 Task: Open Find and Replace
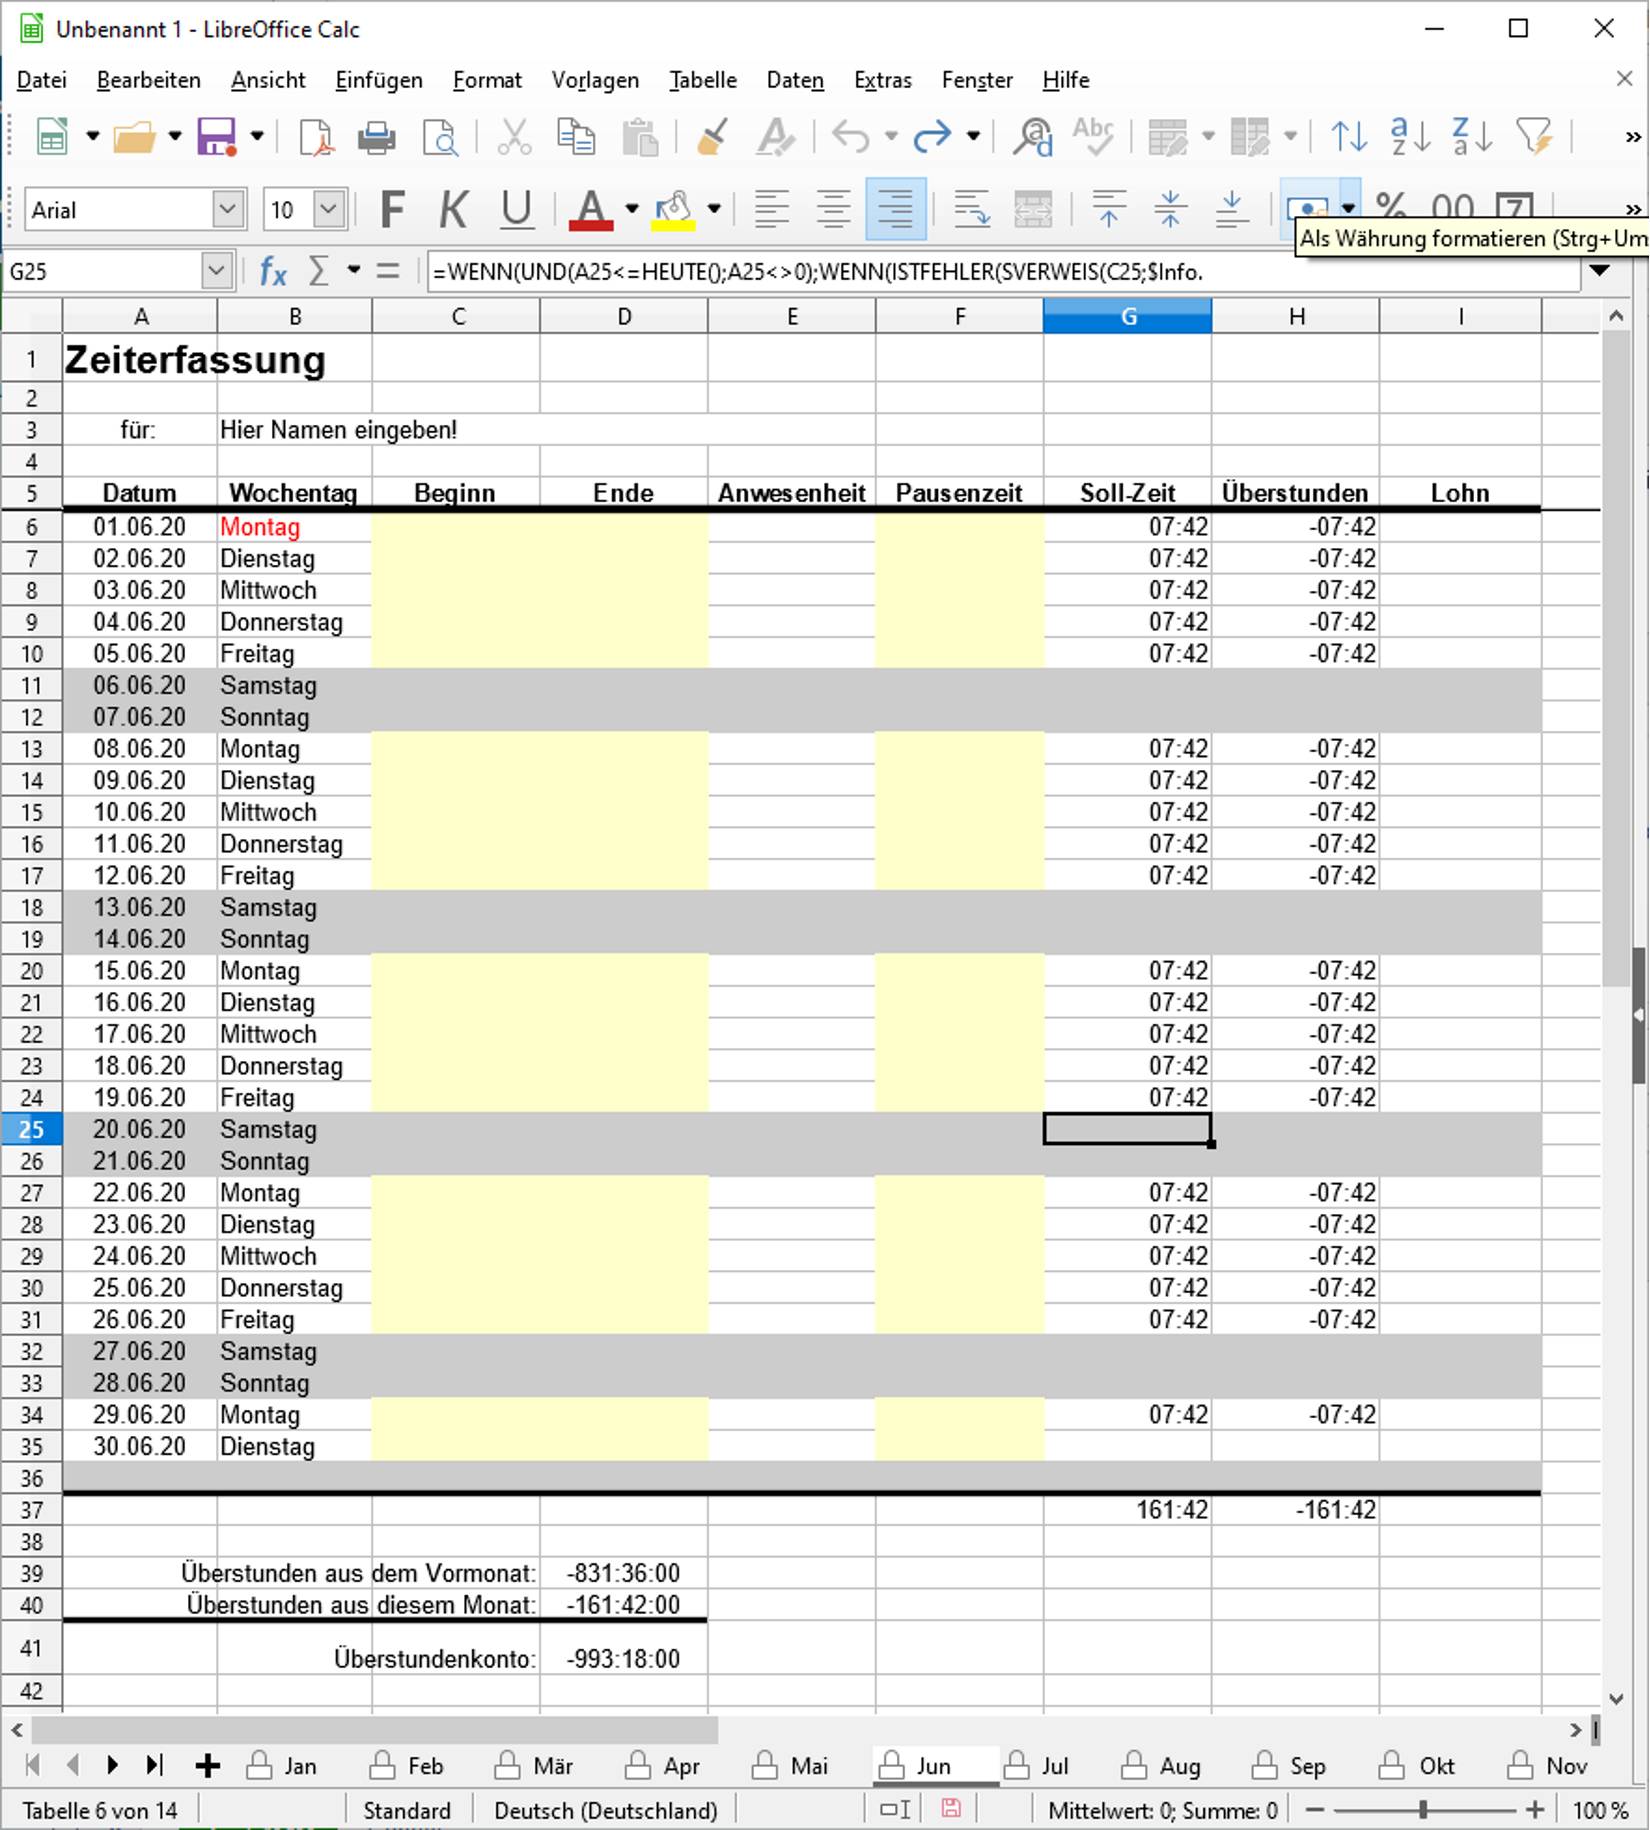[x=1032, y=136]
